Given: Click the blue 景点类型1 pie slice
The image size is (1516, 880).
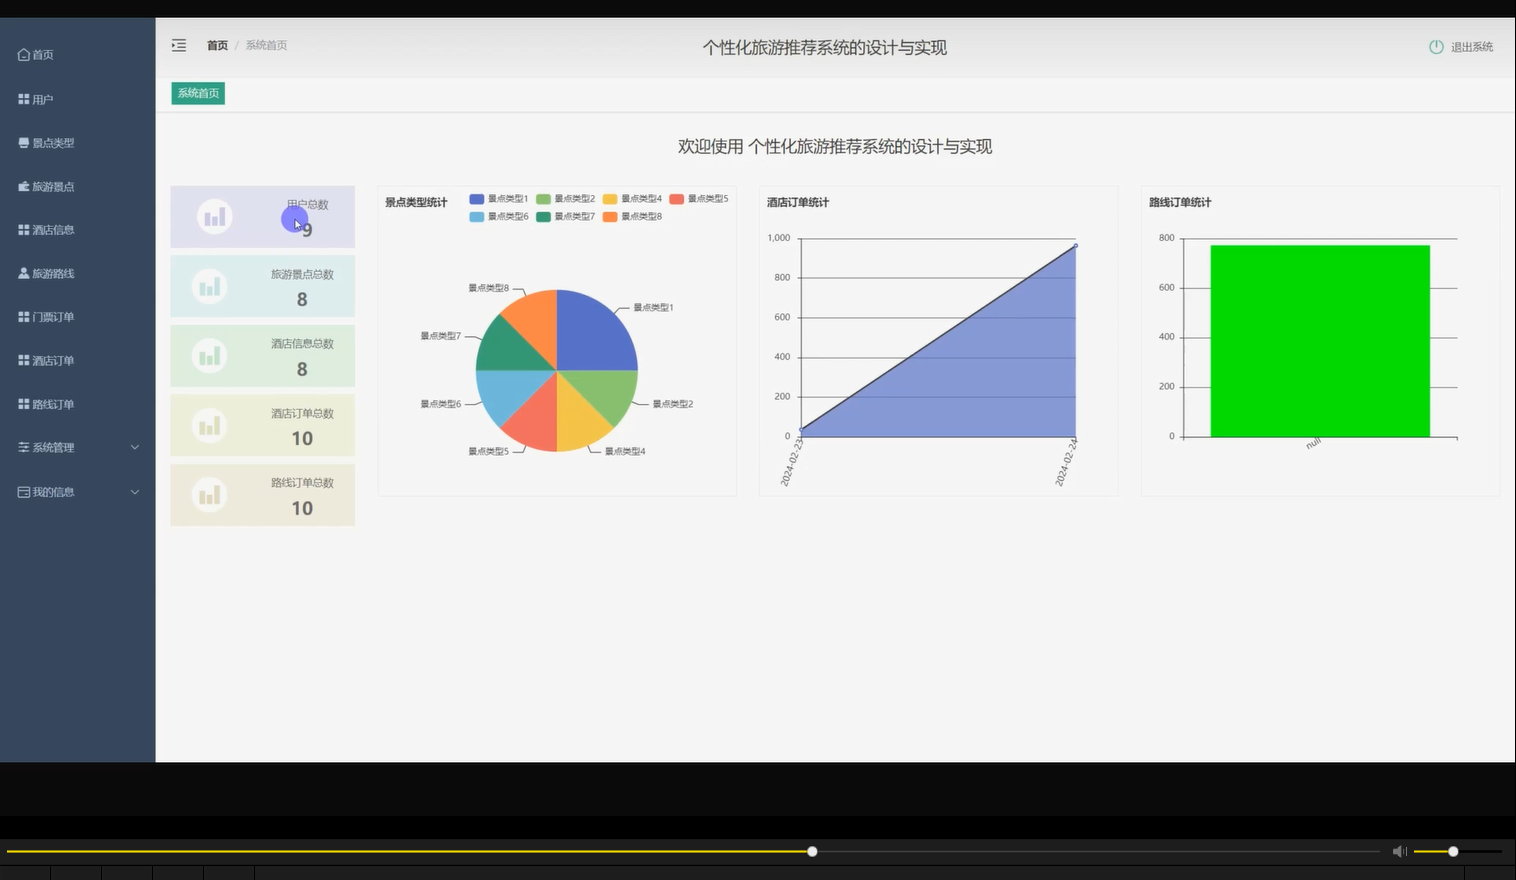Looking at the screenshot, I should pyautogui.click(x=595, y=332).
